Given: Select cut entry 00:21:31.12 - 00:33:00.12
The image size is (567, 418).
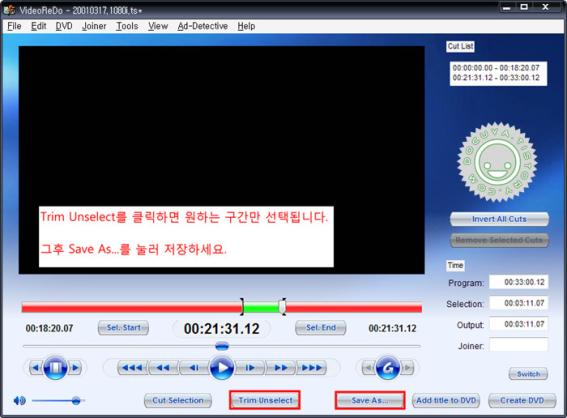Looking at the screenshot, I should tap(496, 78).
